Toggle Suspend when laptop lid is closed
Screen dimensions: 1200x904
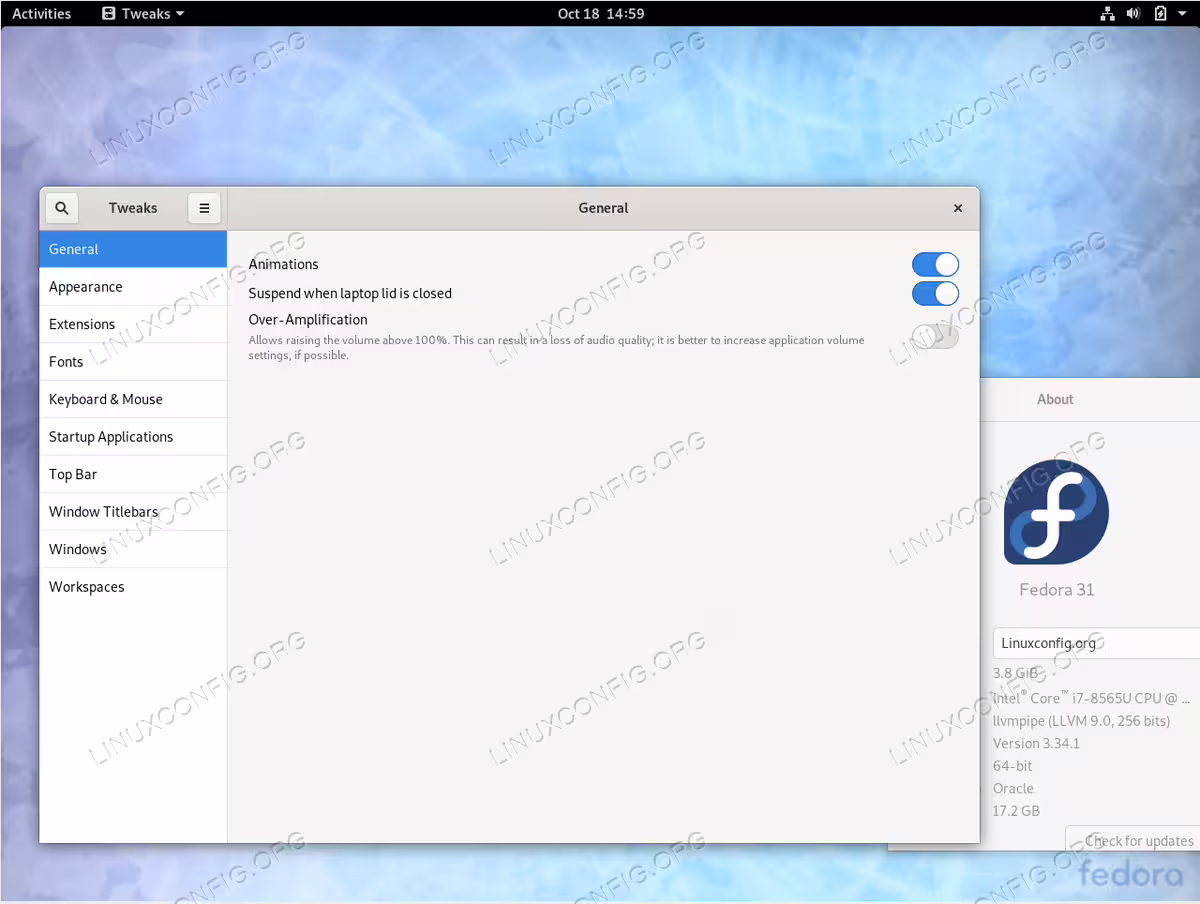935,293
